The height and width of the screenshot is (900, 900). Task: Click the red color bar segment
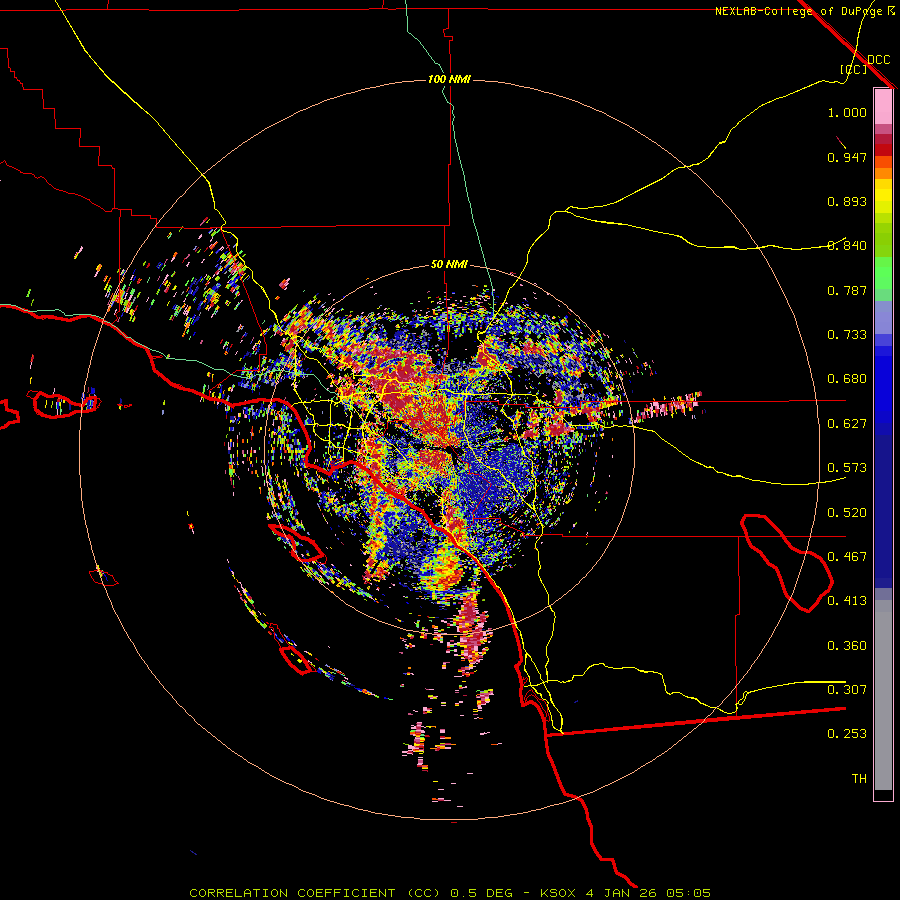click(x=883, y=150)
